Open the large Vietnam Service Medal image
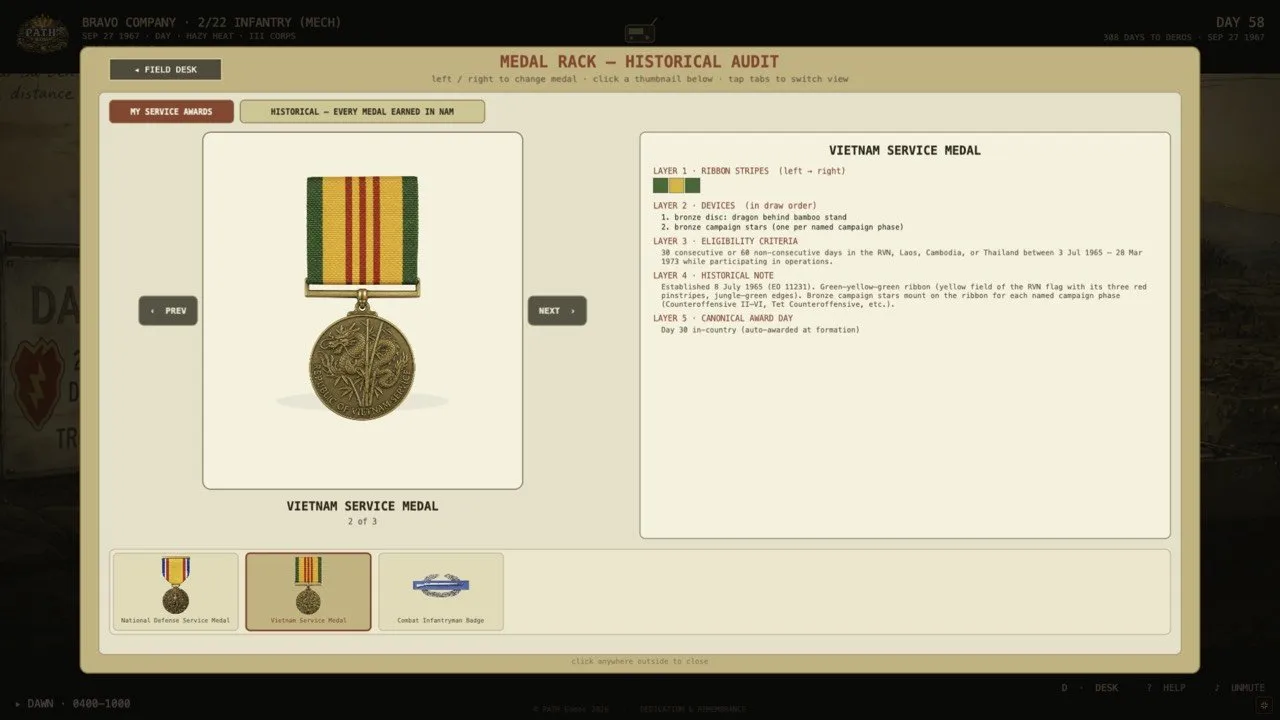1280x720 pixels. [362, 310]
